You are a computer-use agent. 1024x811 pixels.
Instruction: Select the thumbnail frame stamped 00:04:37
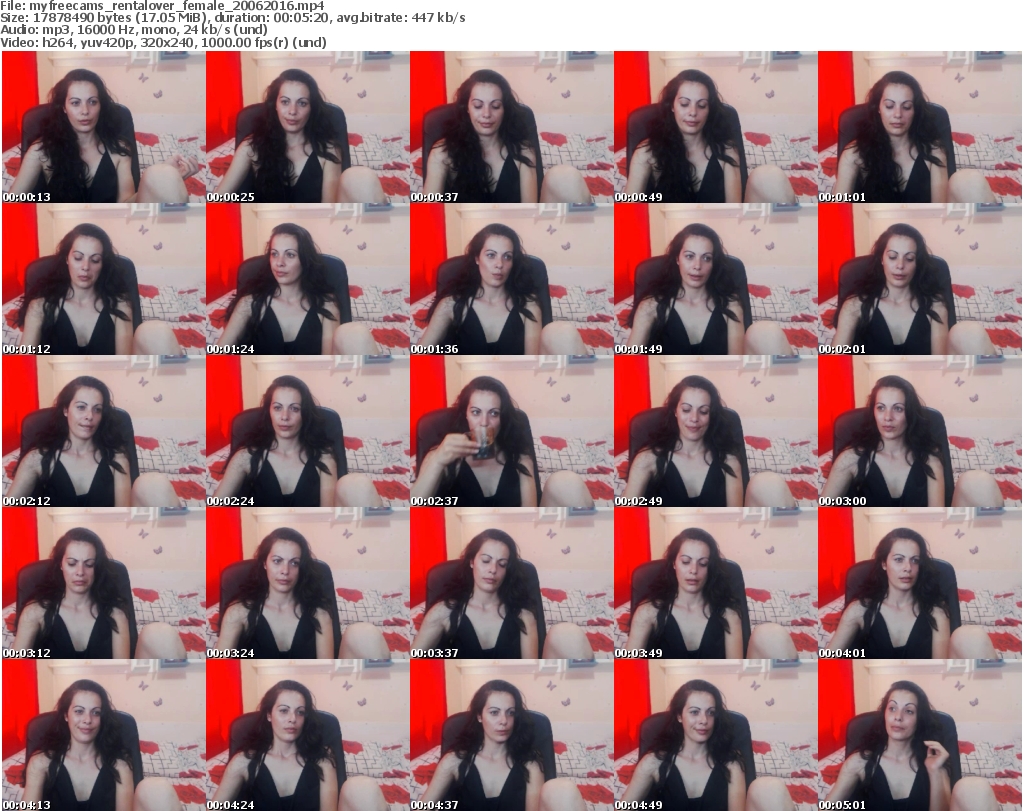pos(511,736)
